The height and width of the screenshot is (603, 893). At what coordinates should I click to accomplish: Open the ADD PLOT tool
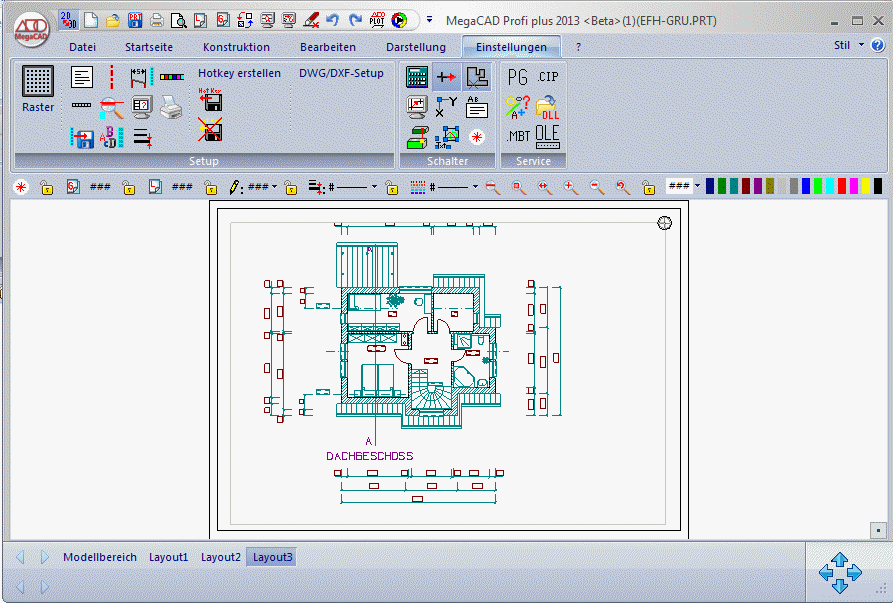(377, 20)
